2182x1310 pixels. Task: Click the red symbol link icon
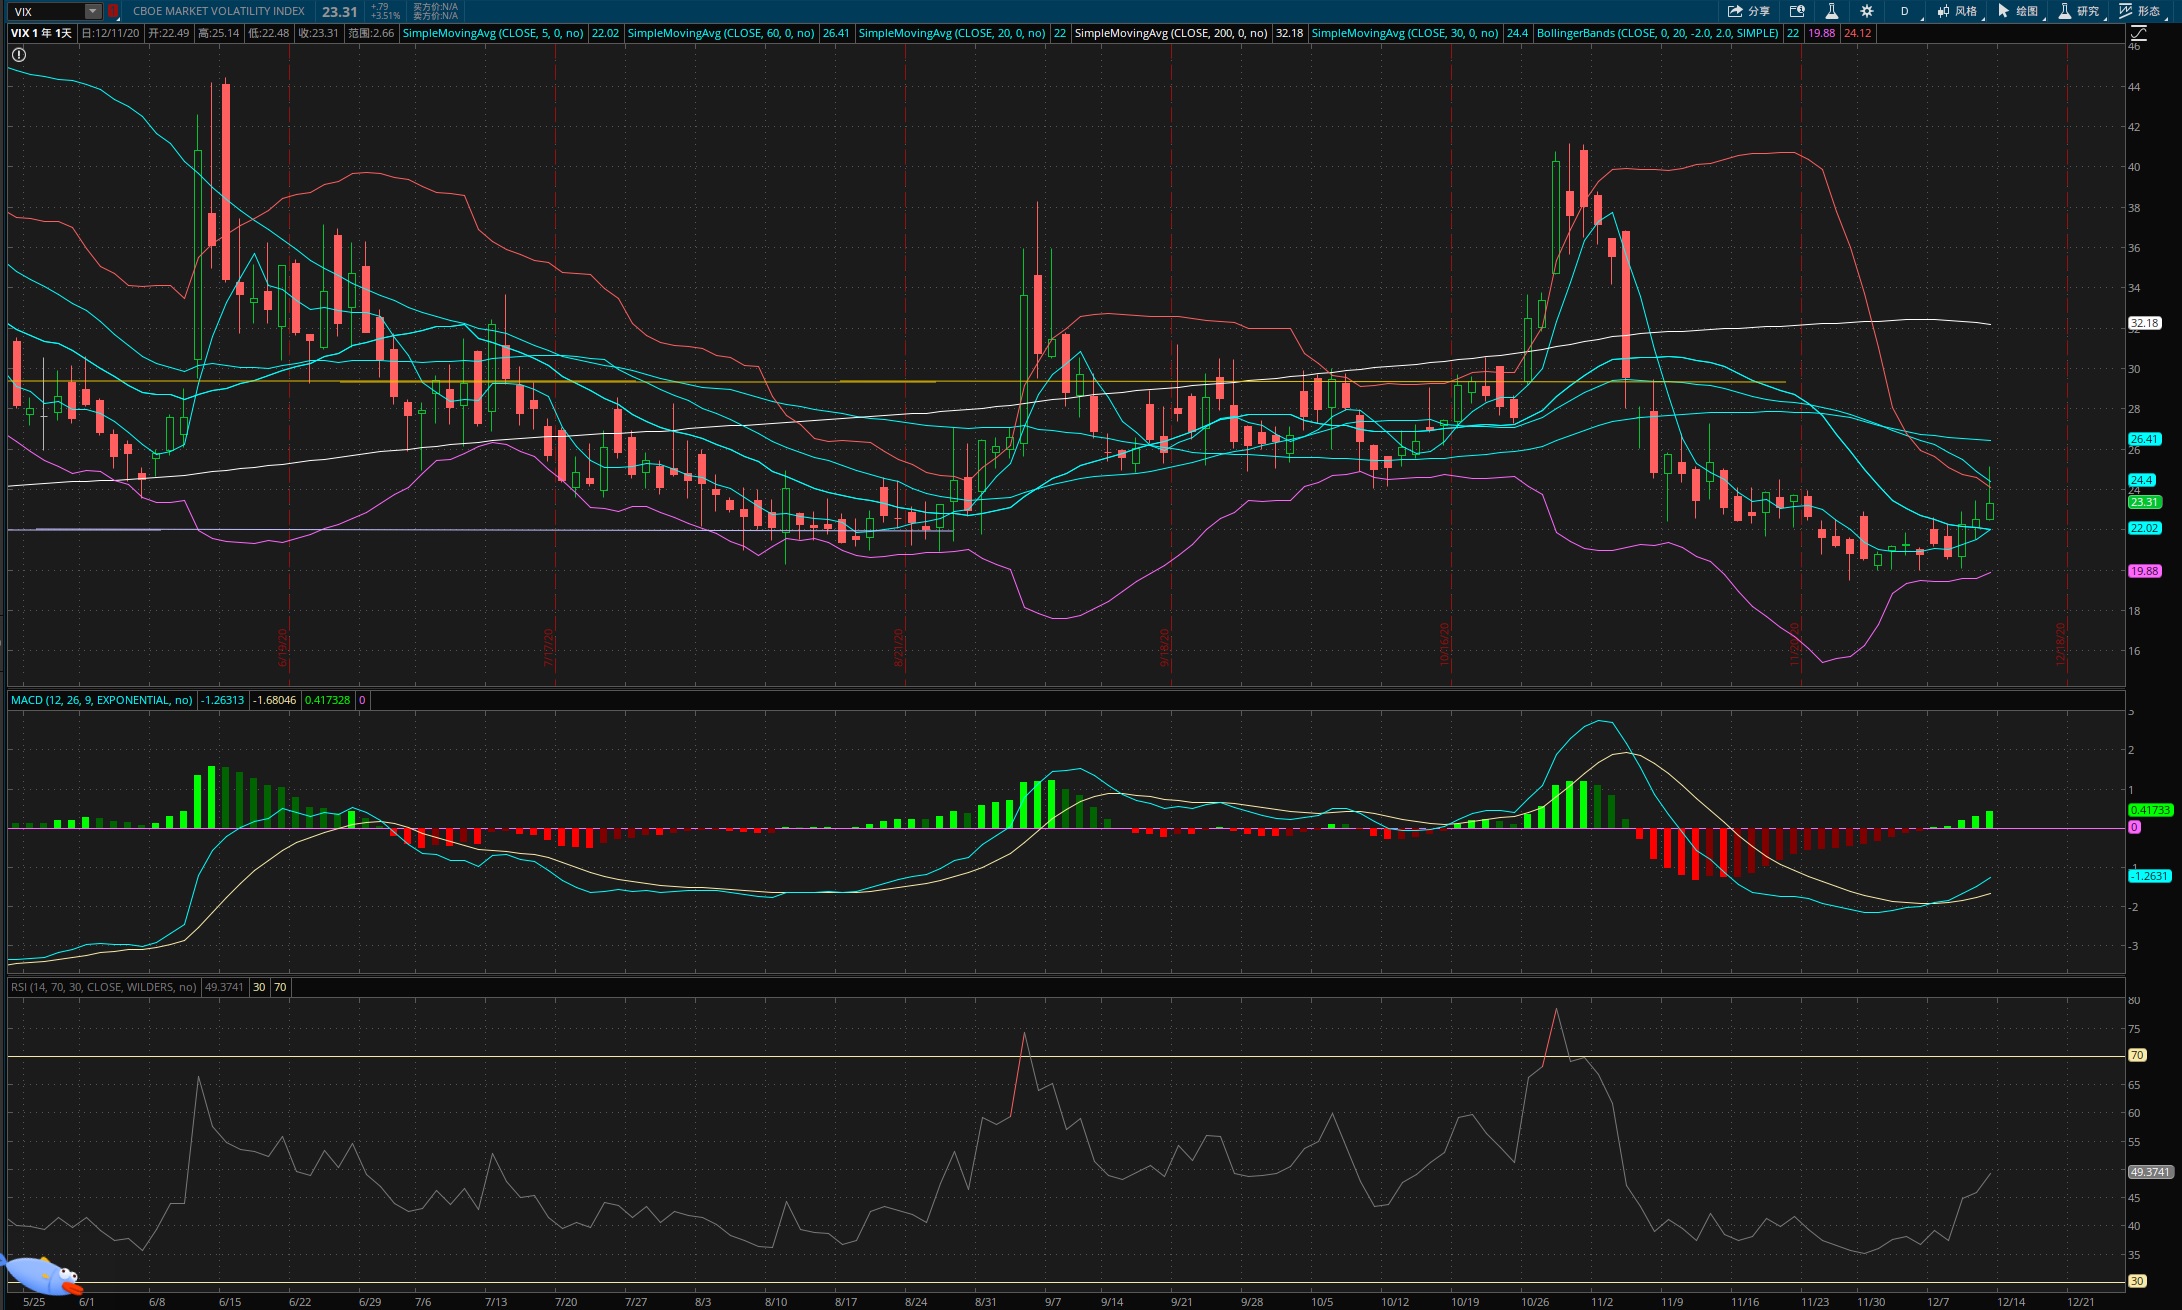click(113, 11)
